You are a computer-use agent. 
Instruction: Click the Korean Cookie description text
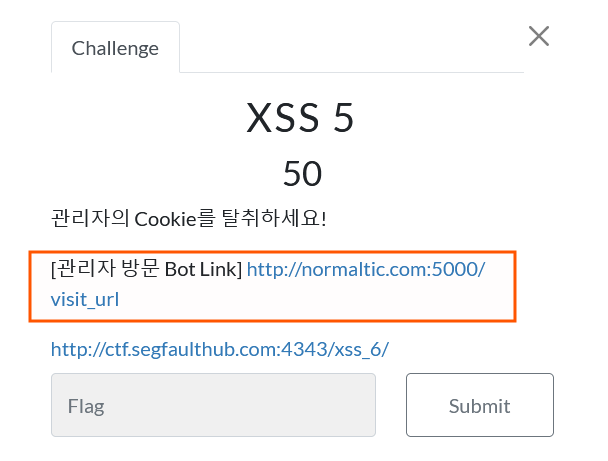189,218
